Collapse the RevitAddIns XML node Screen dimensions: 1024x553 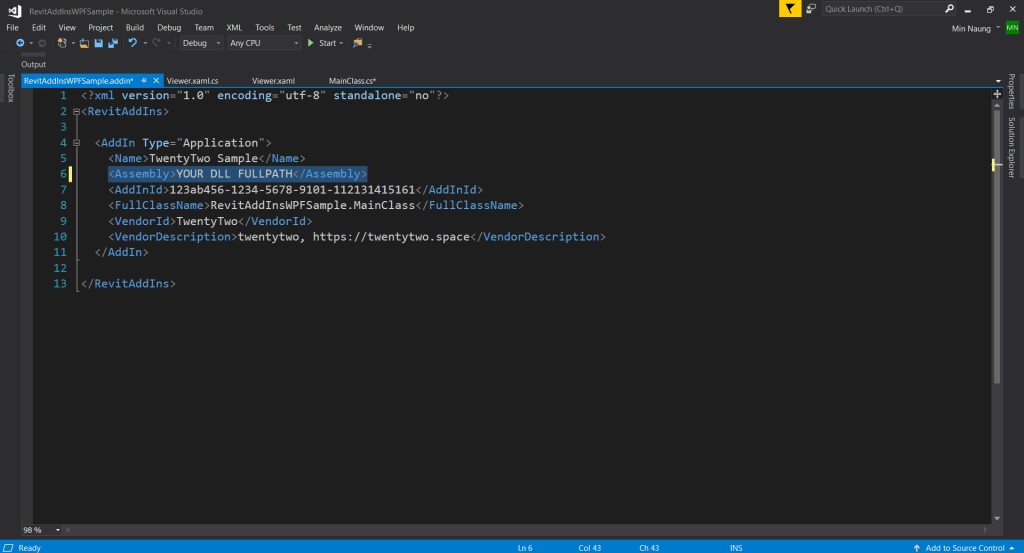pos(76,112)
